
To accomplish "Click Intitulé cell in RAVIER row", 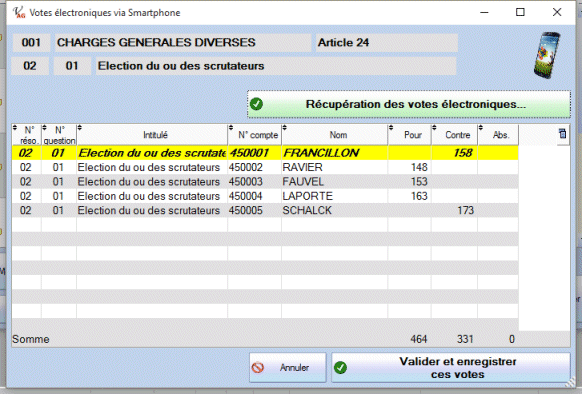I will coord(152,167).
